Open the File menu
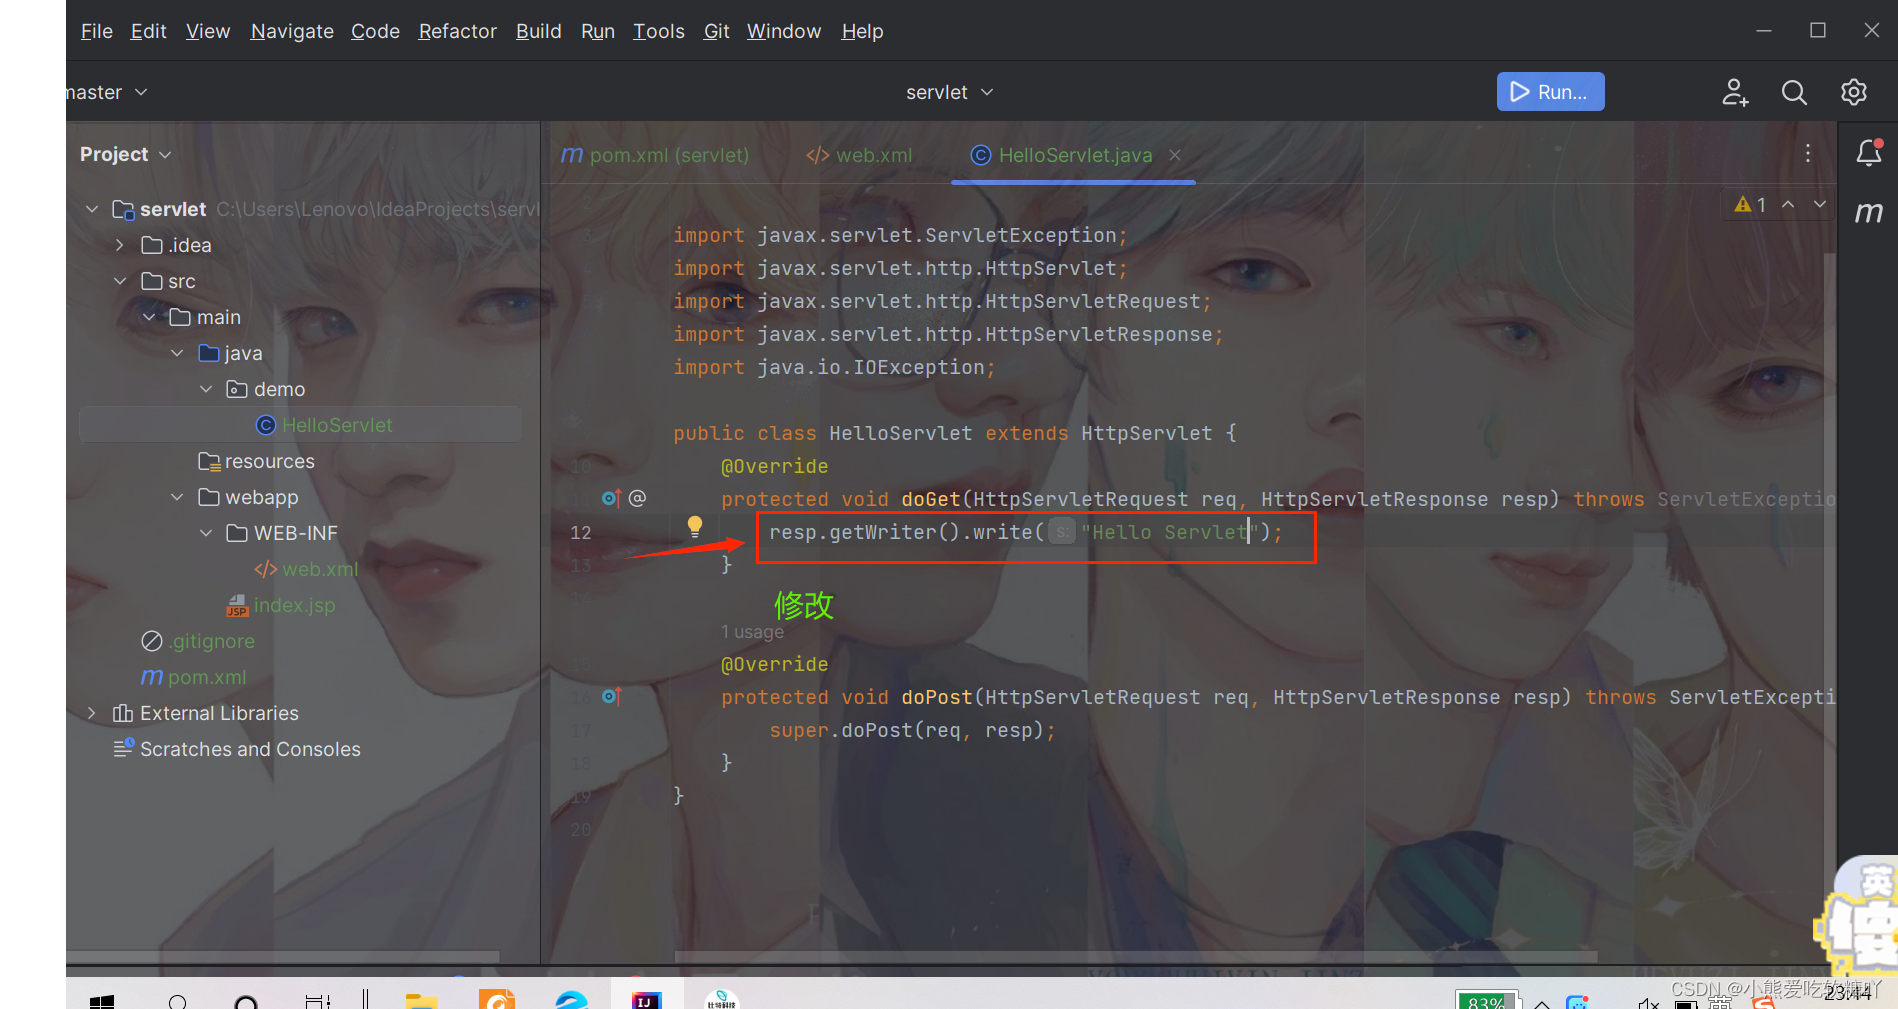1898x1009 pixels. click(97, 31)
